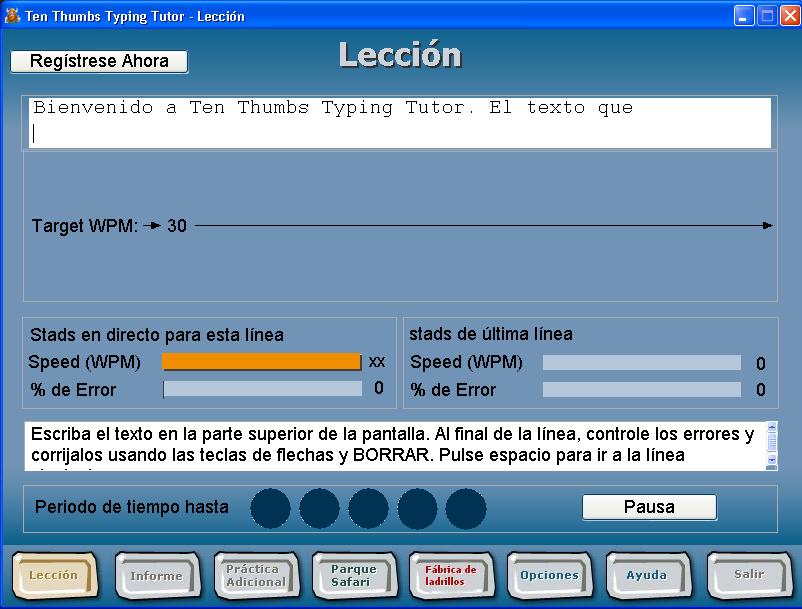
Task: Click last-line % de Error bar
Action: [x=641, y=389]
